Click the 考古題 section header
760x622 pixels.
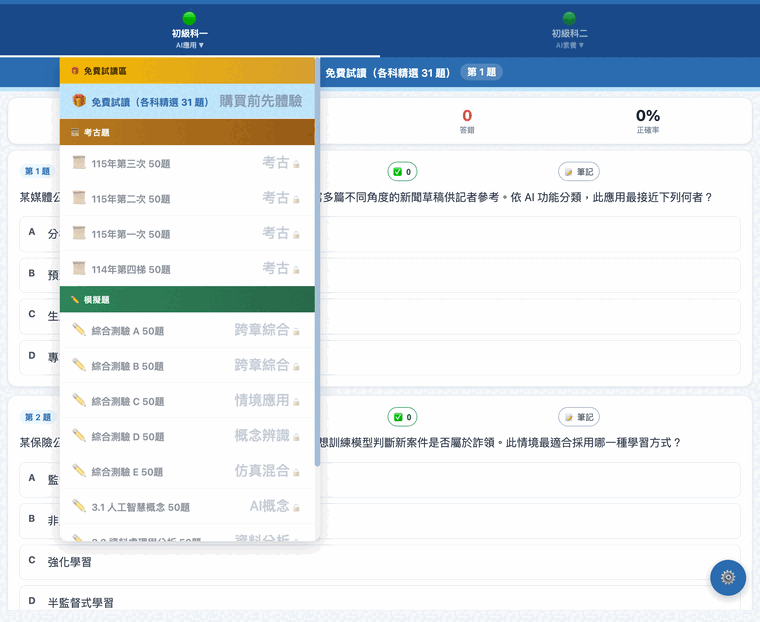187,132
